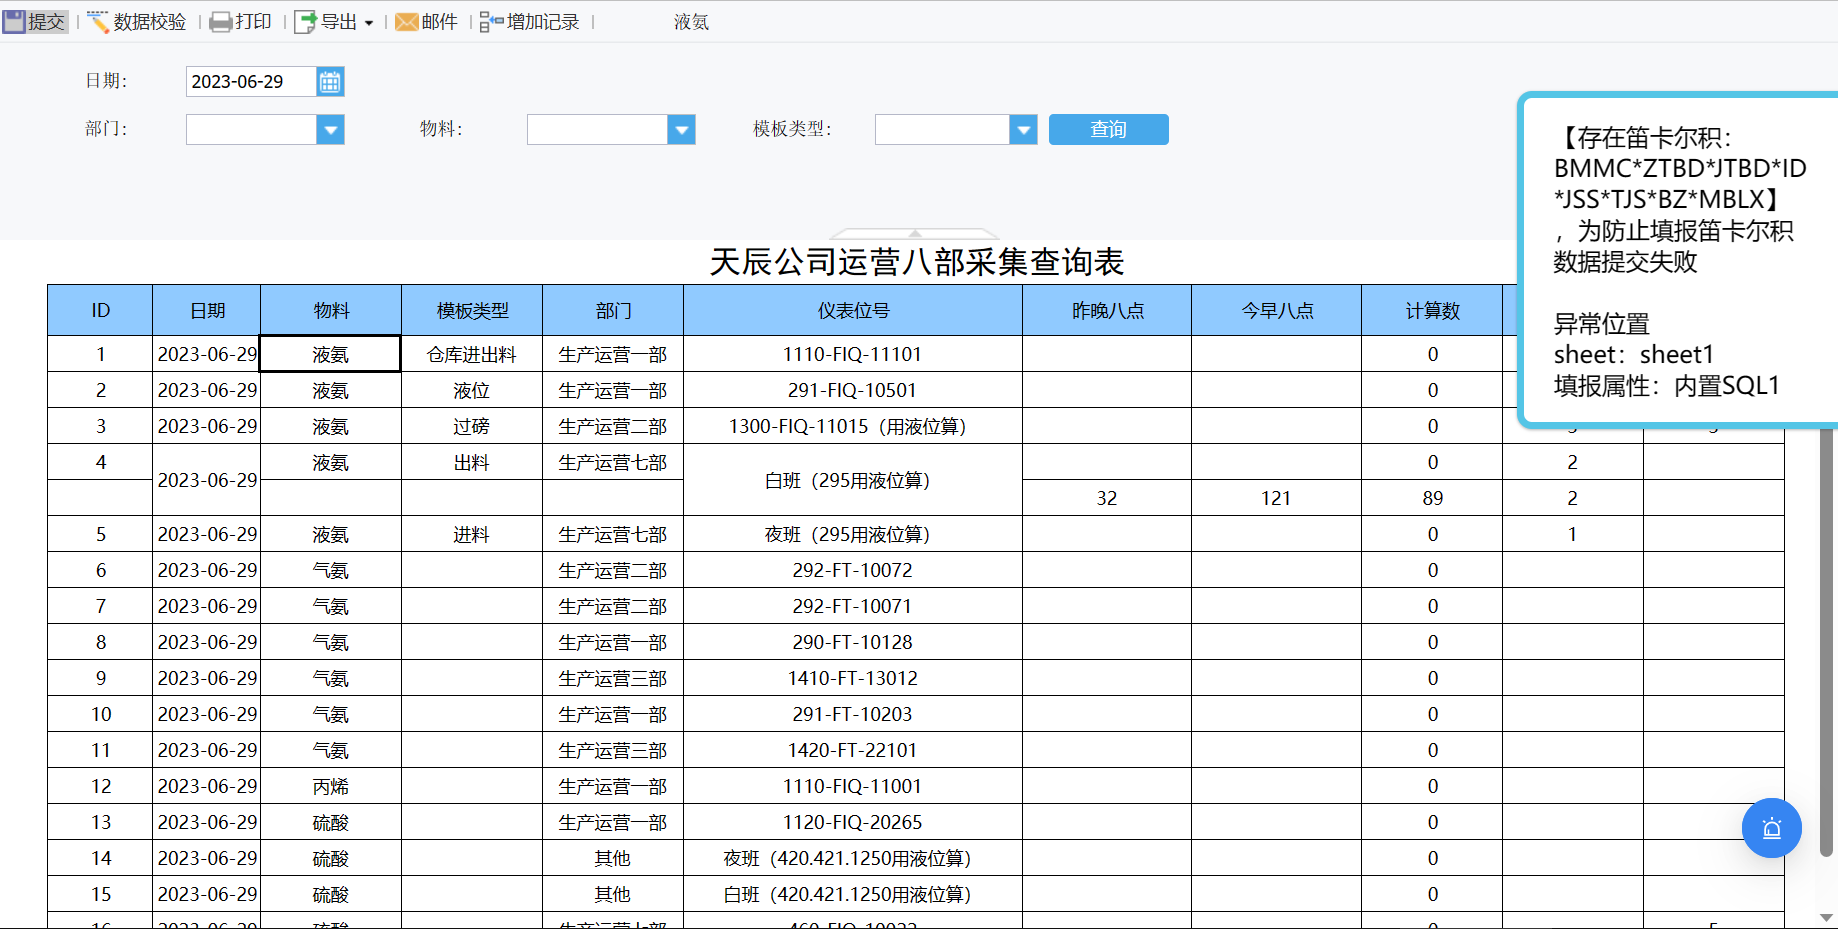This screenshot has width=1838, height=929.
Task: Click the 邮件 envelope icon
Action: 407,22
